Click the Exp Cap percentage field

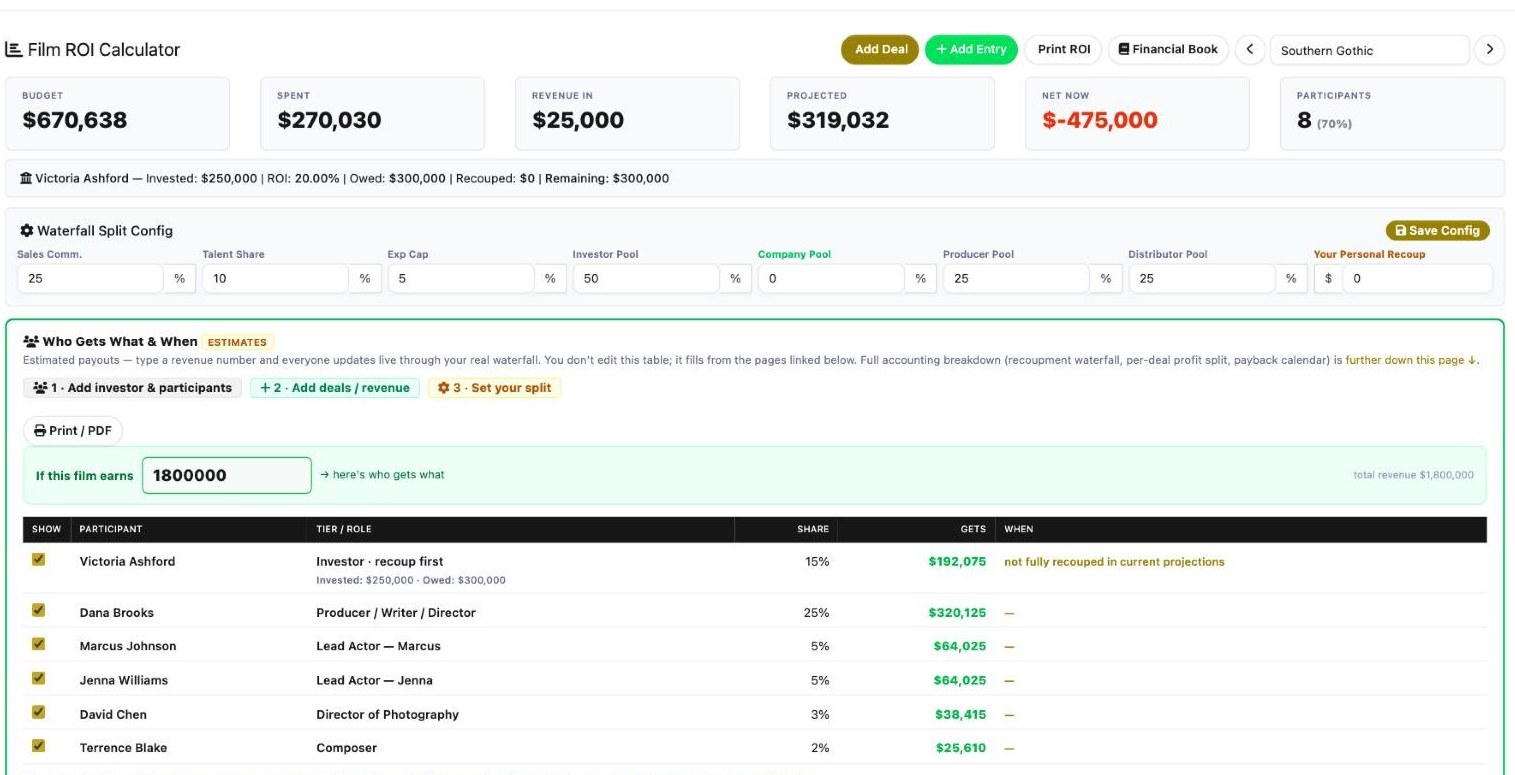point(460,279)
